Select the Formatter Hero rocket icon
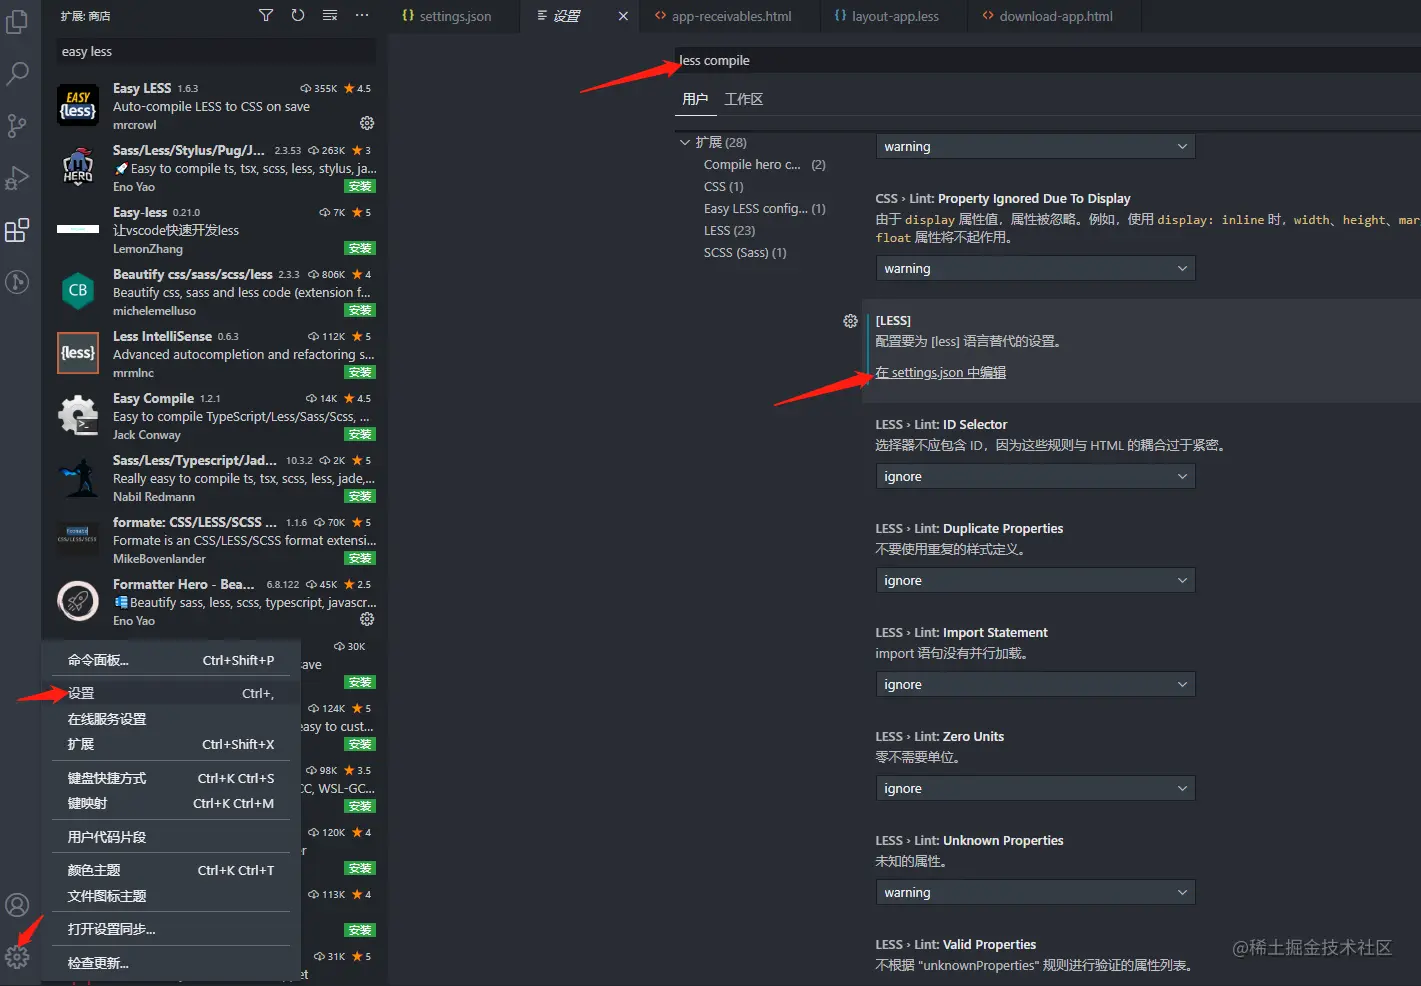 pyautogui.click(x=78, y=601)
